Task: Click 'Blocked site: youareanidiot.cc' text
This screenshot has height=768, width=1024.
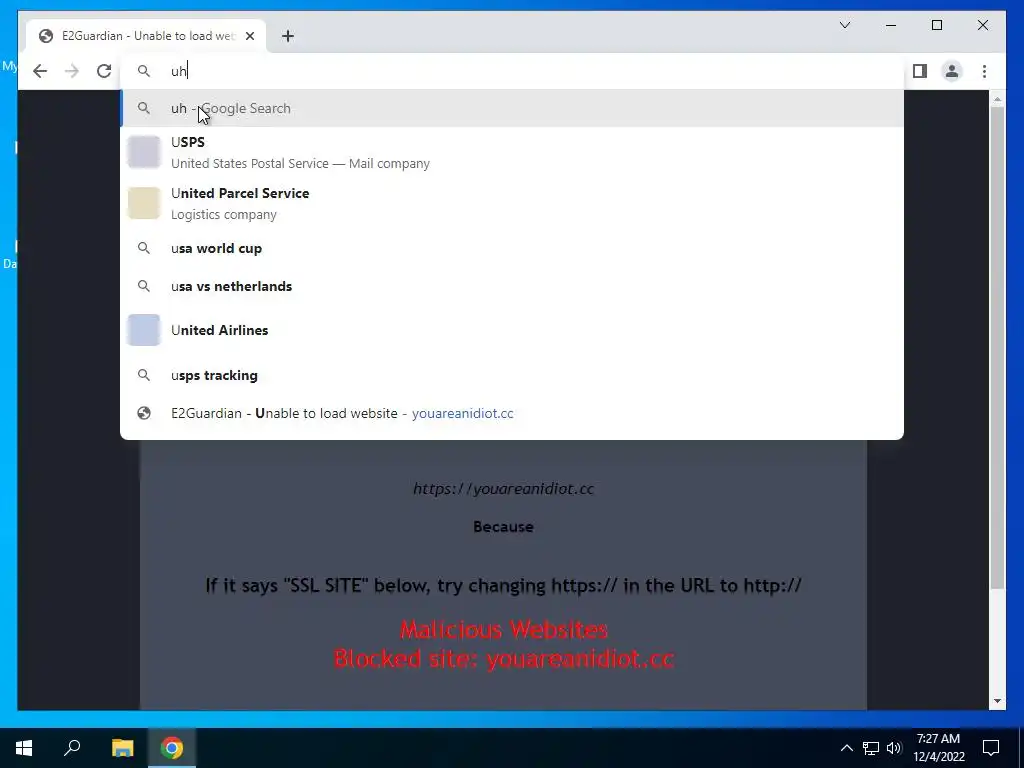Action: coord(504,658)
